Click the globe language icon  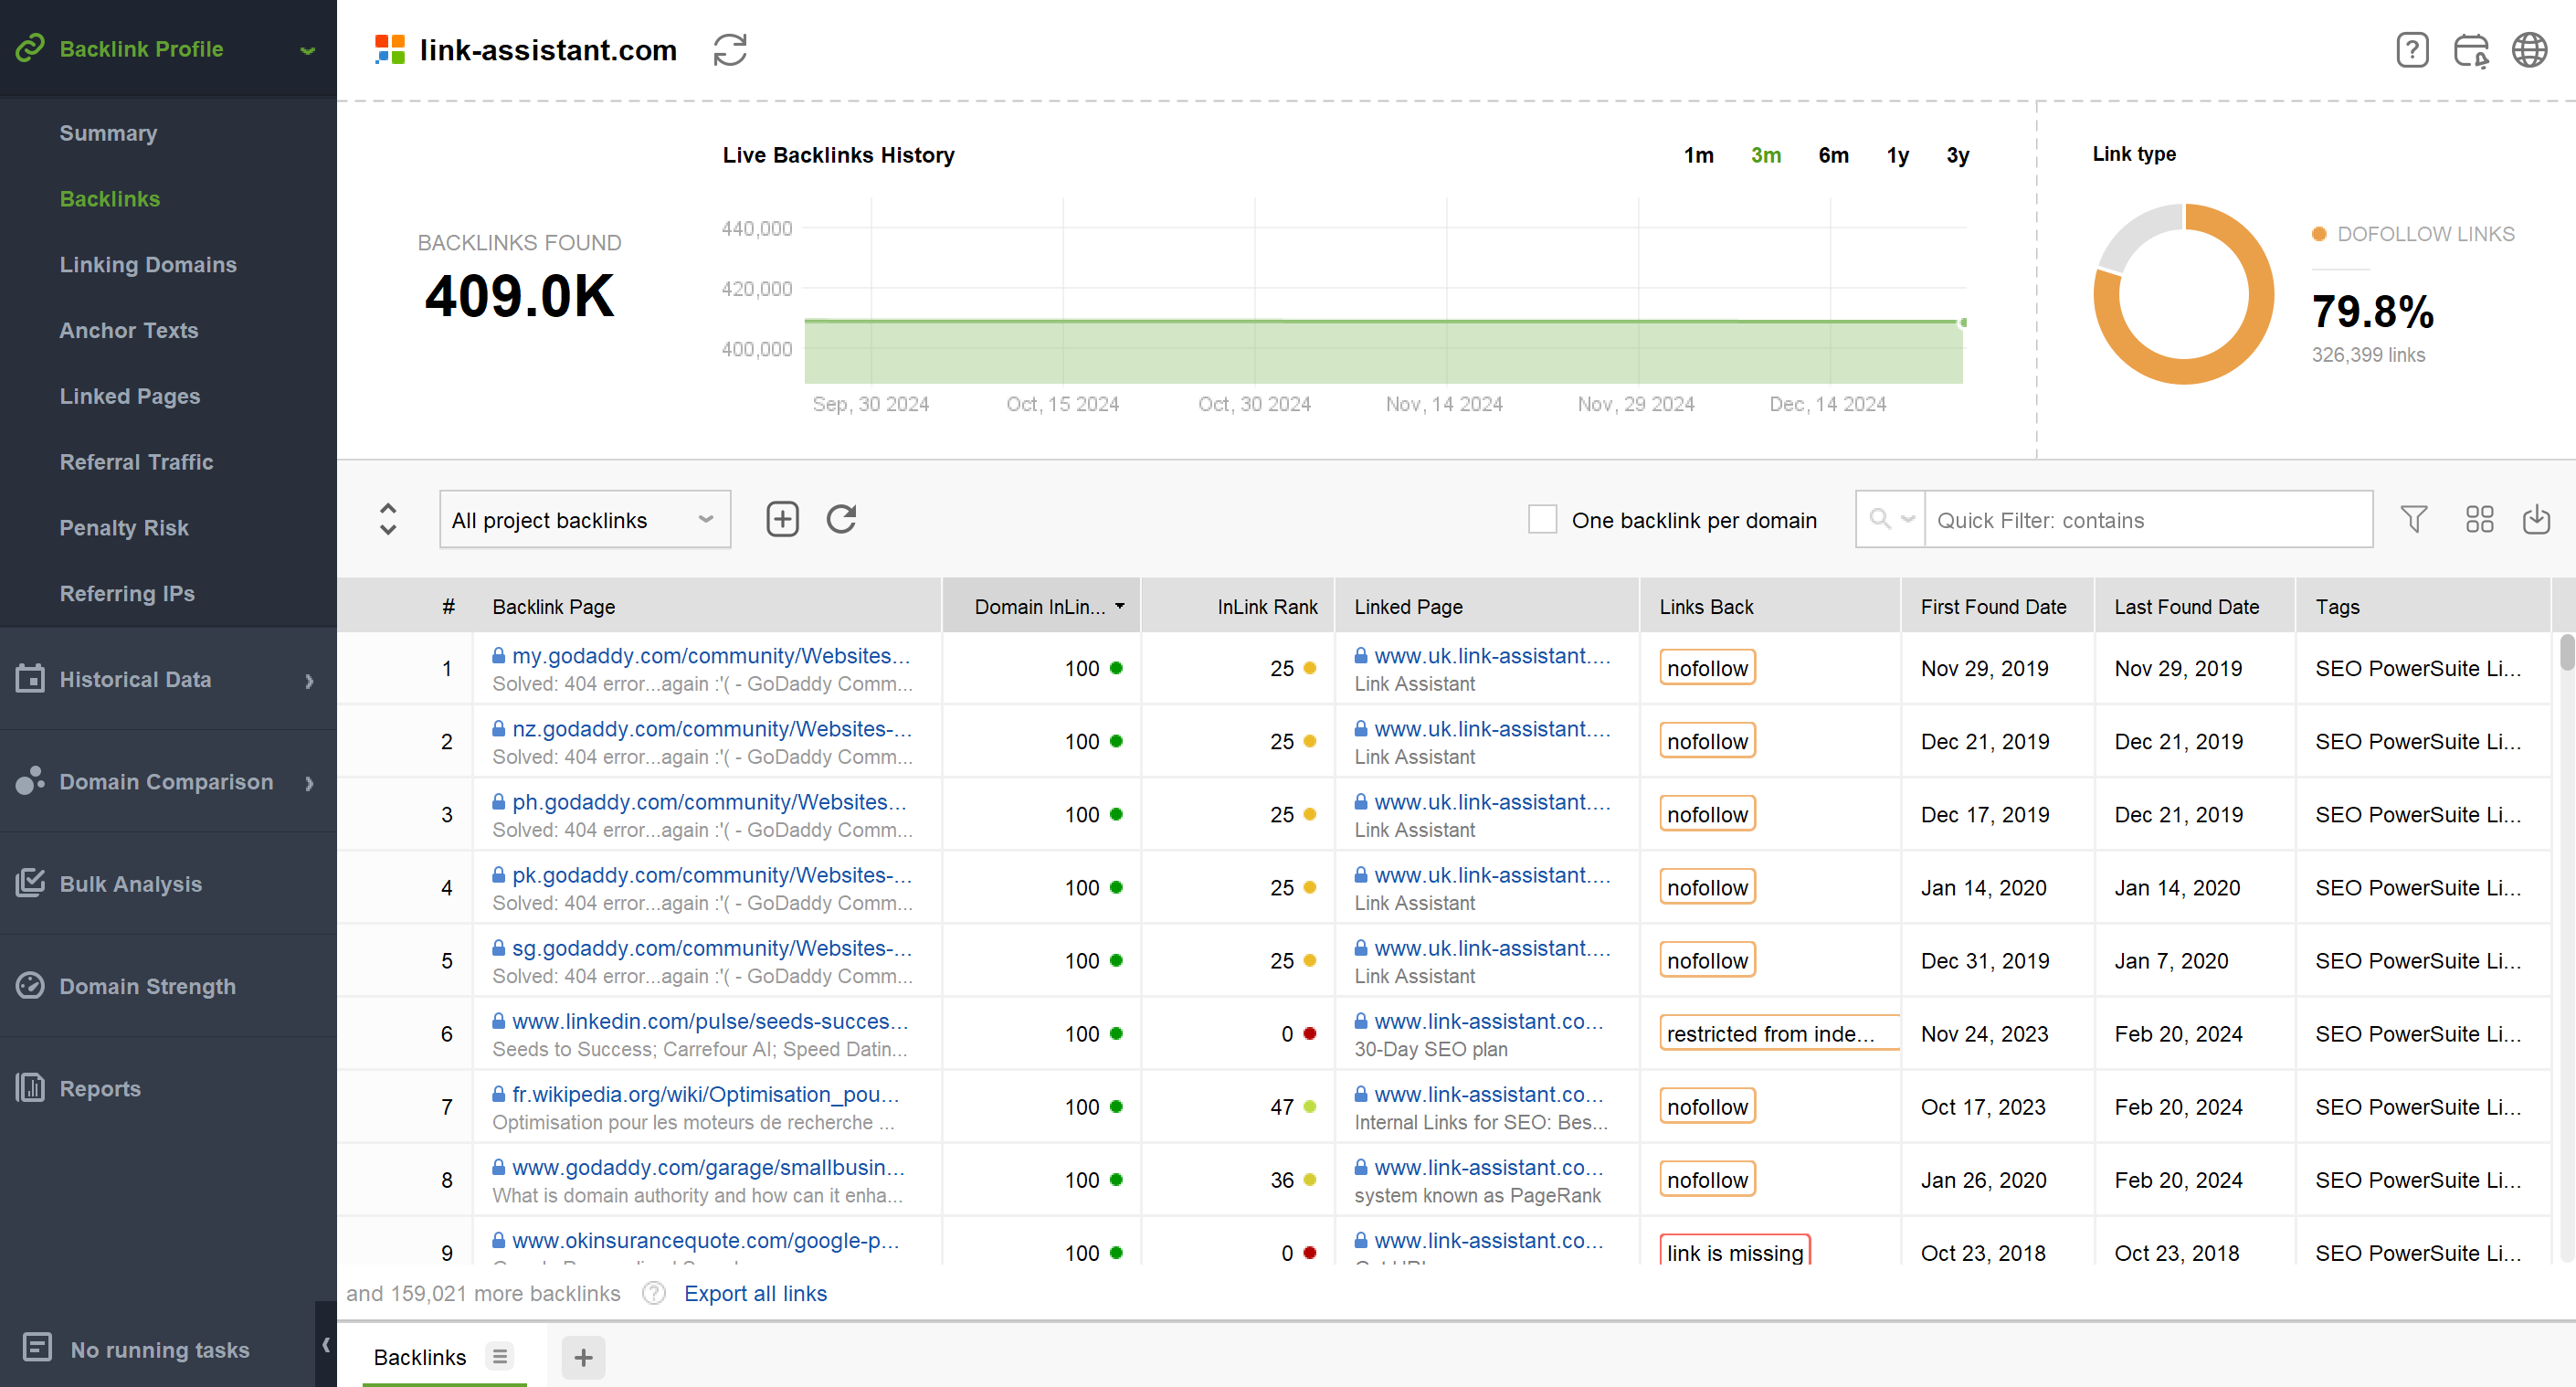pos(2530,50)
